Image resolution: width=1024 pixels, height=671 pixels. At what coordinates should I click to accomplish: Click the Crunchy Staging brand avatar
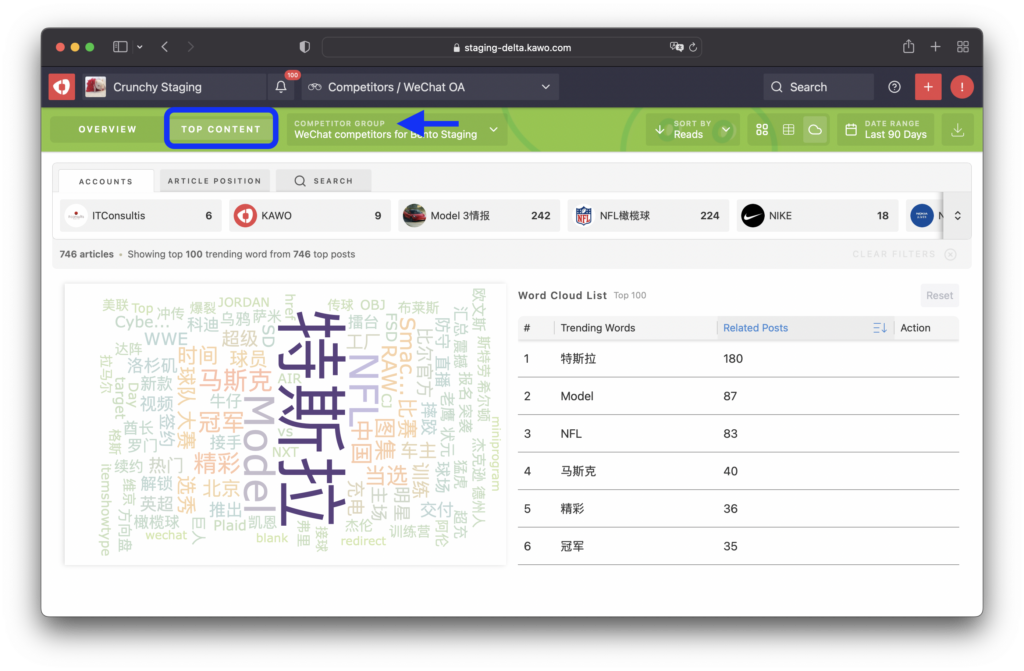point(95,87)
